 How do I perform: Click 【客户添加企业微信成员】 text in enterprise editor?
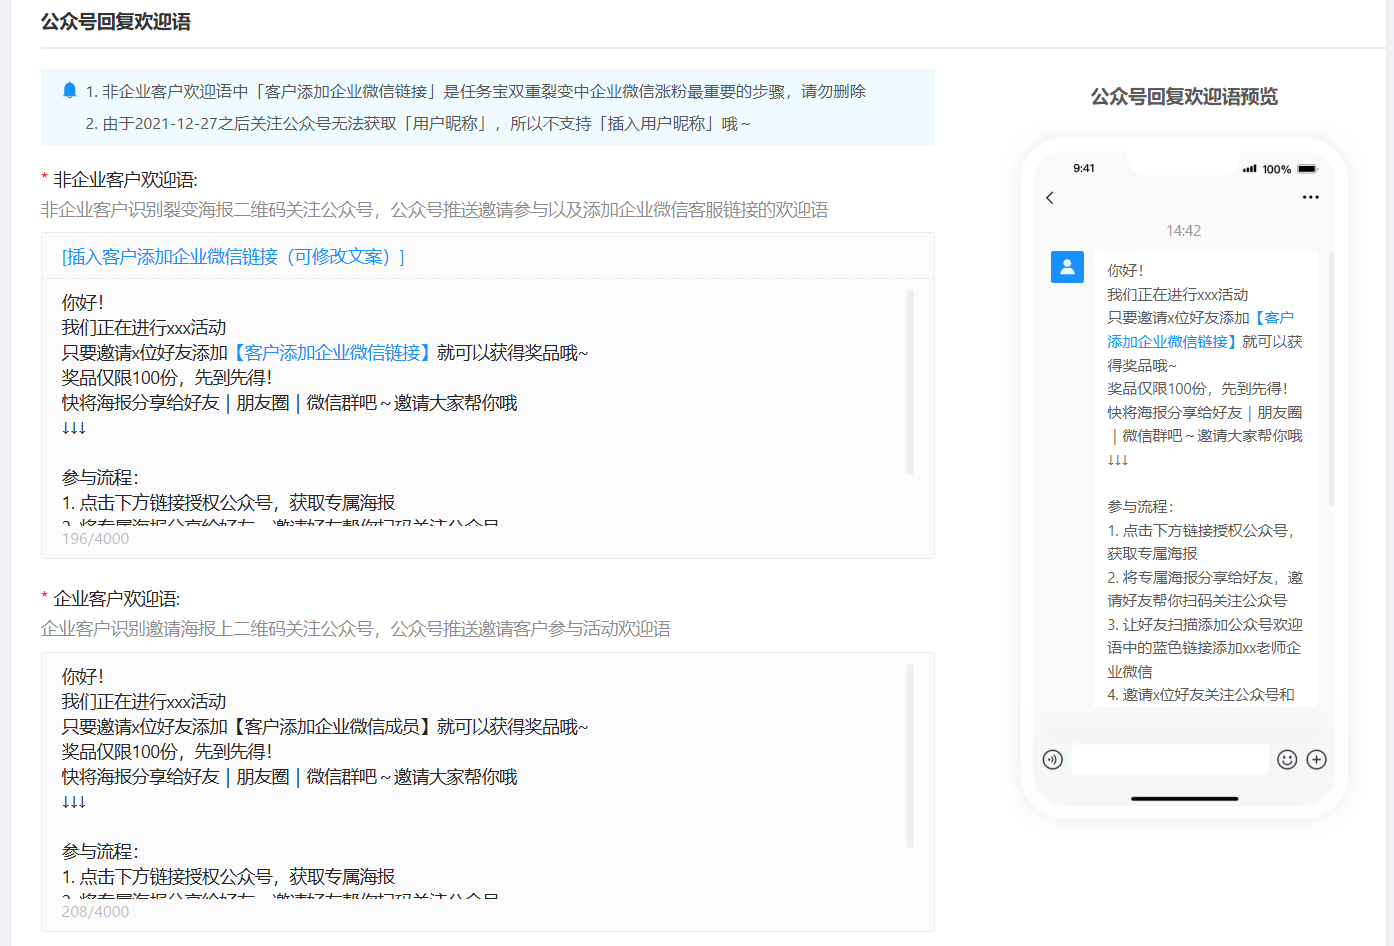pos(332,727)
